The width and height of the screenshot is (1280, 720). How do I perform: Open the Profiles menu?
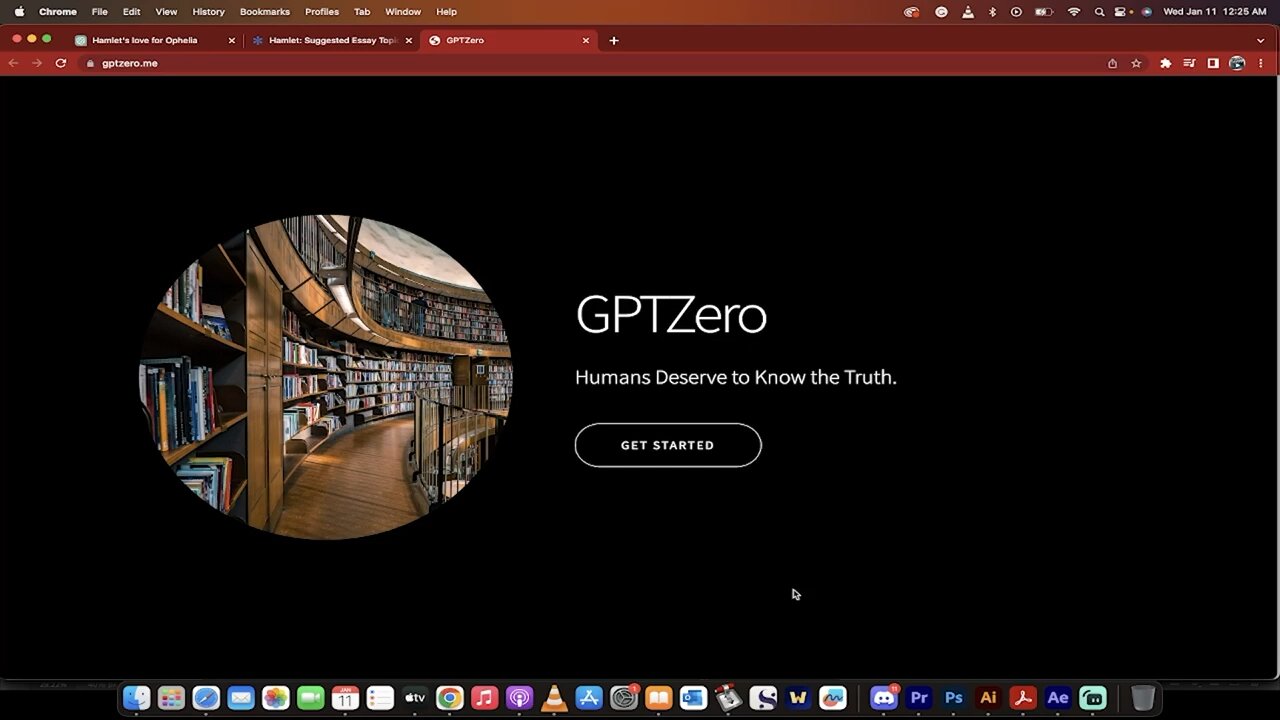[322, 12]
